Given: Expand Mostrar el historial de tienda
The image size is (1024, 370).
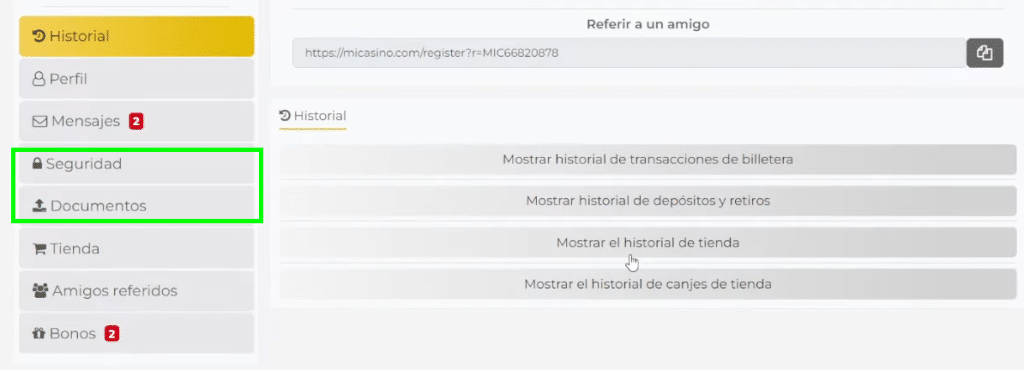Looking at the screenshot, I should 648,243.
